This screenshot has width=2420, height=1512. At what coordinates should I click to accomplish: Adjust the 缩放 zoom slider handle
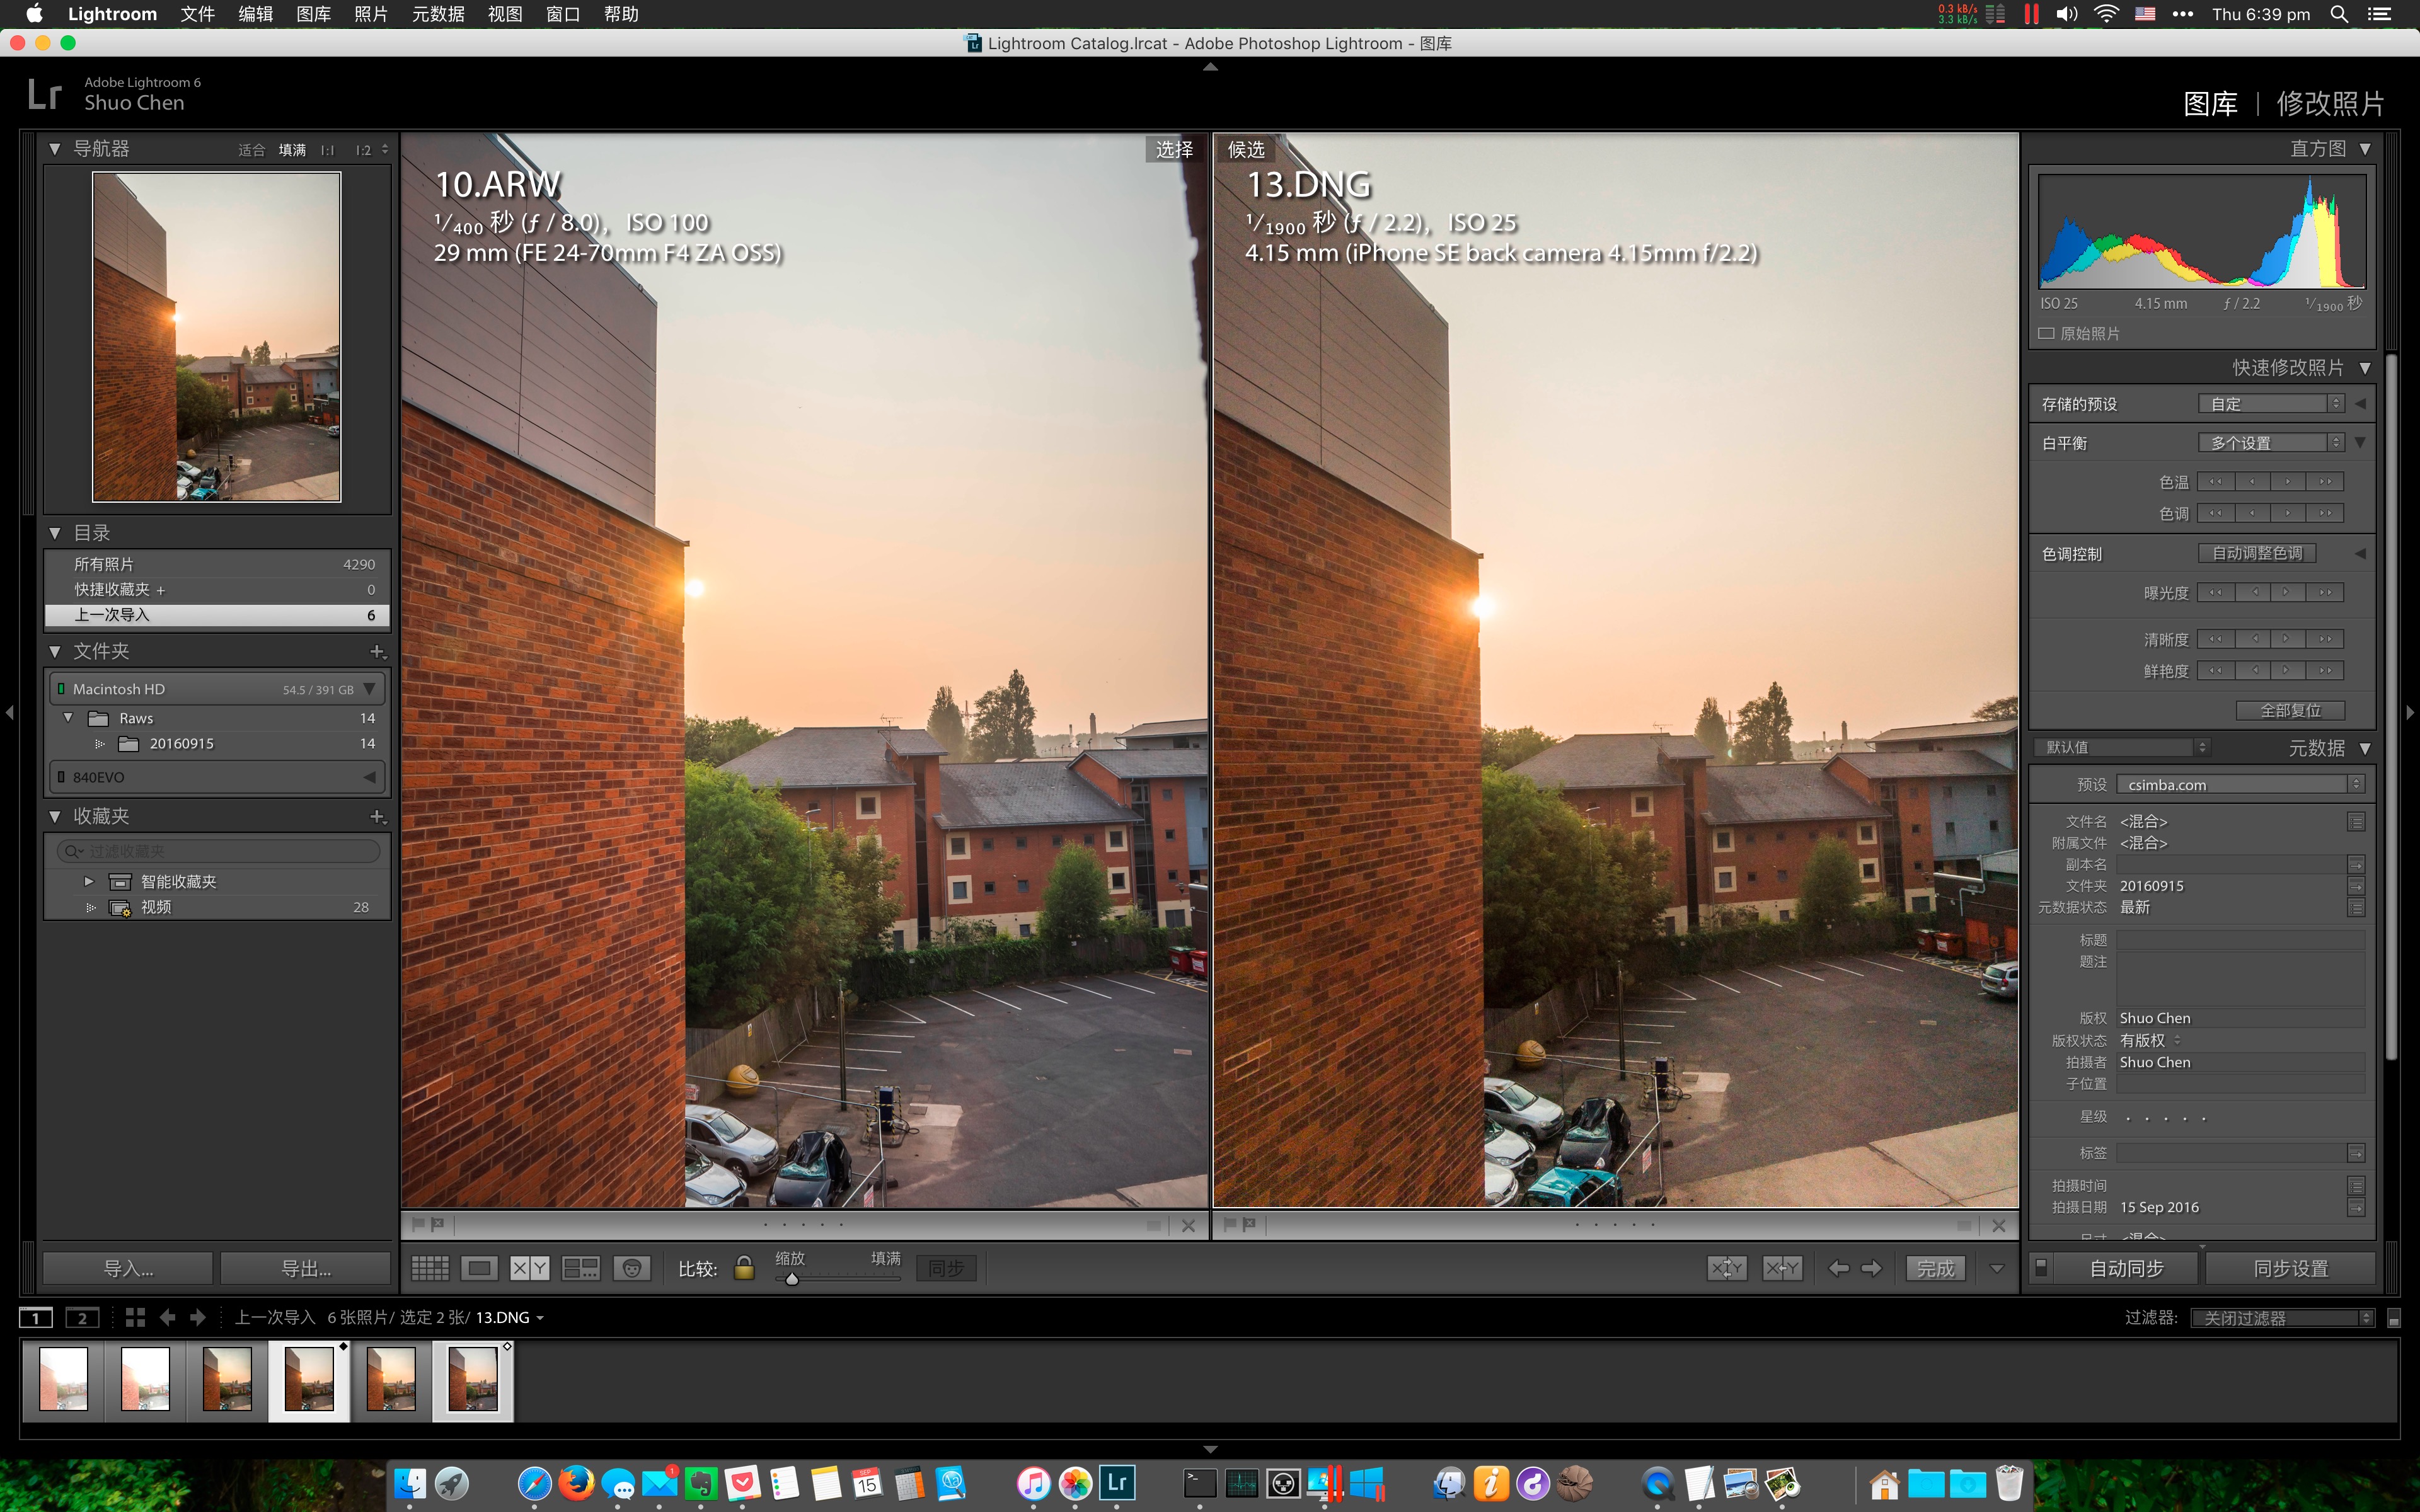pos(792,1279)
